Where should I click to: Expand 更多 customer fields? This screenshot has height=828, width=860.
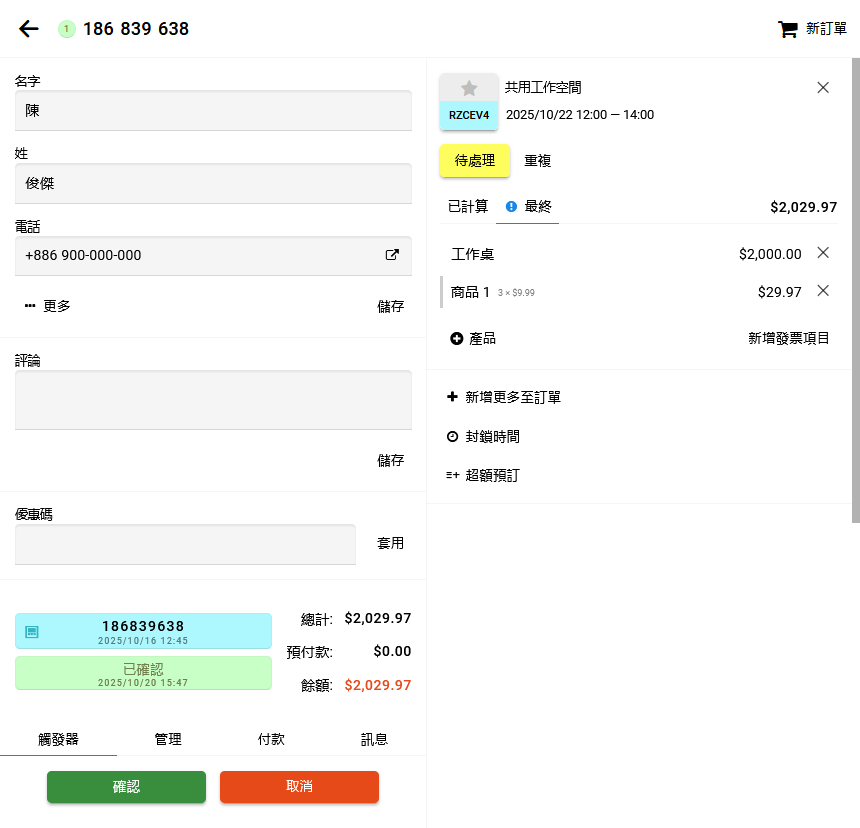48,306
